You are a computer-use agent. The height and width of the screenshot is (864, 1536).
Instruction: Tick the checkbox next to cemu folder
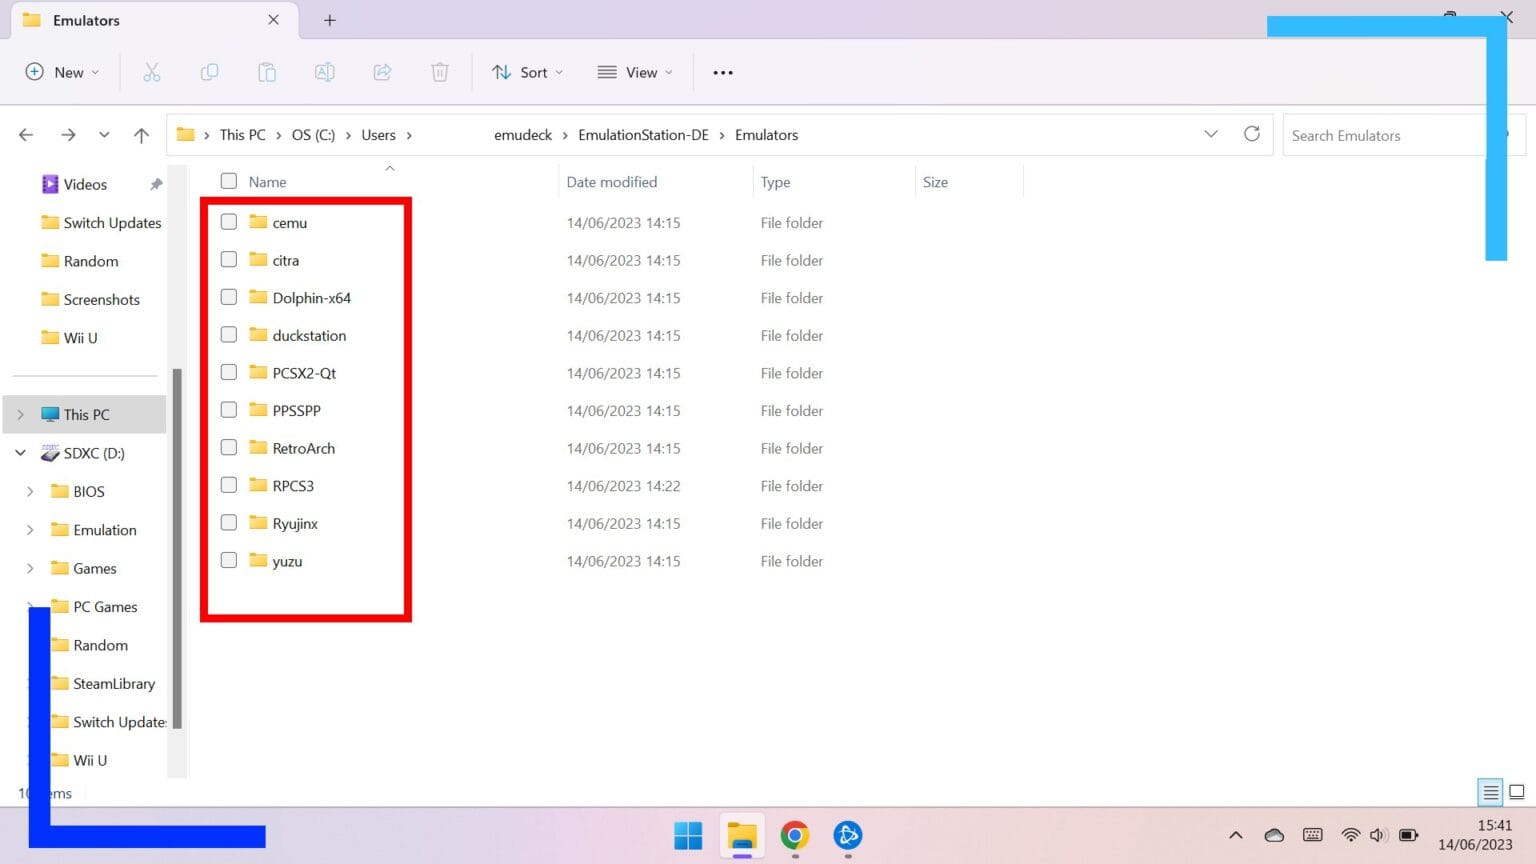click(229, 222)
